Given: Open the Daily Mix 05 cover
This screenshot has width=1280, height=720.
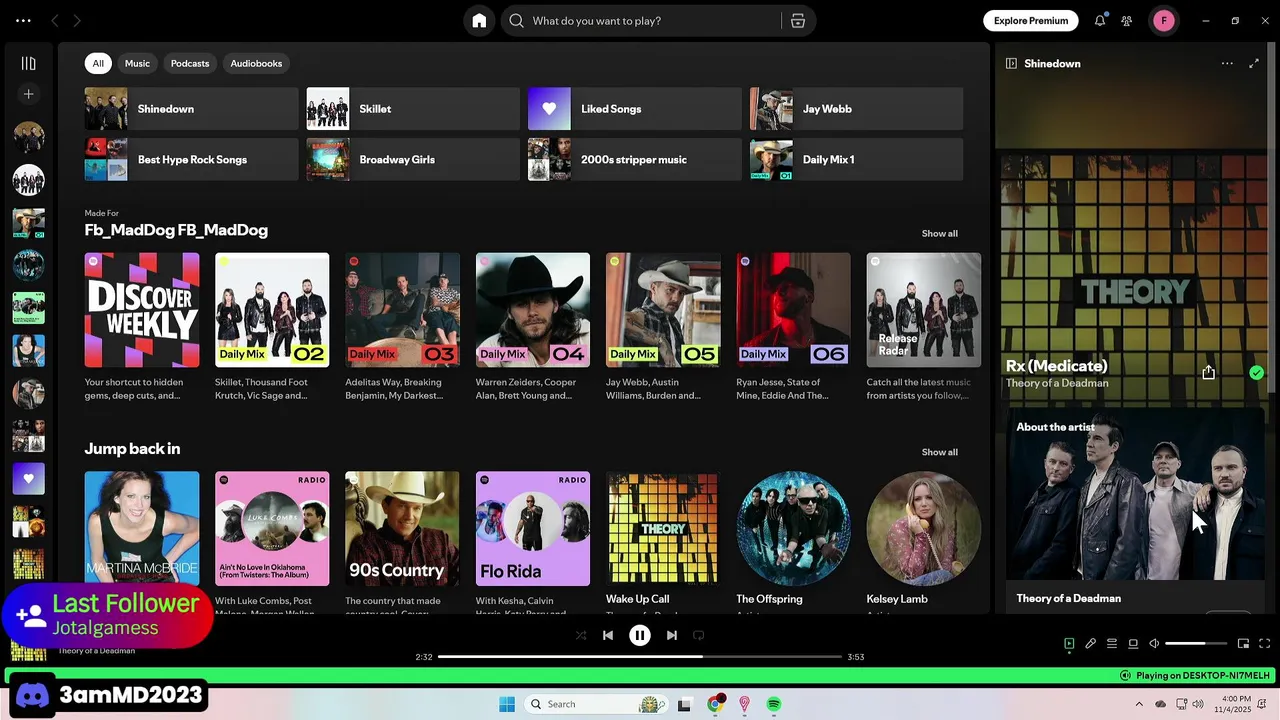Looking at the screenshot, I should [x=663, y=310].
